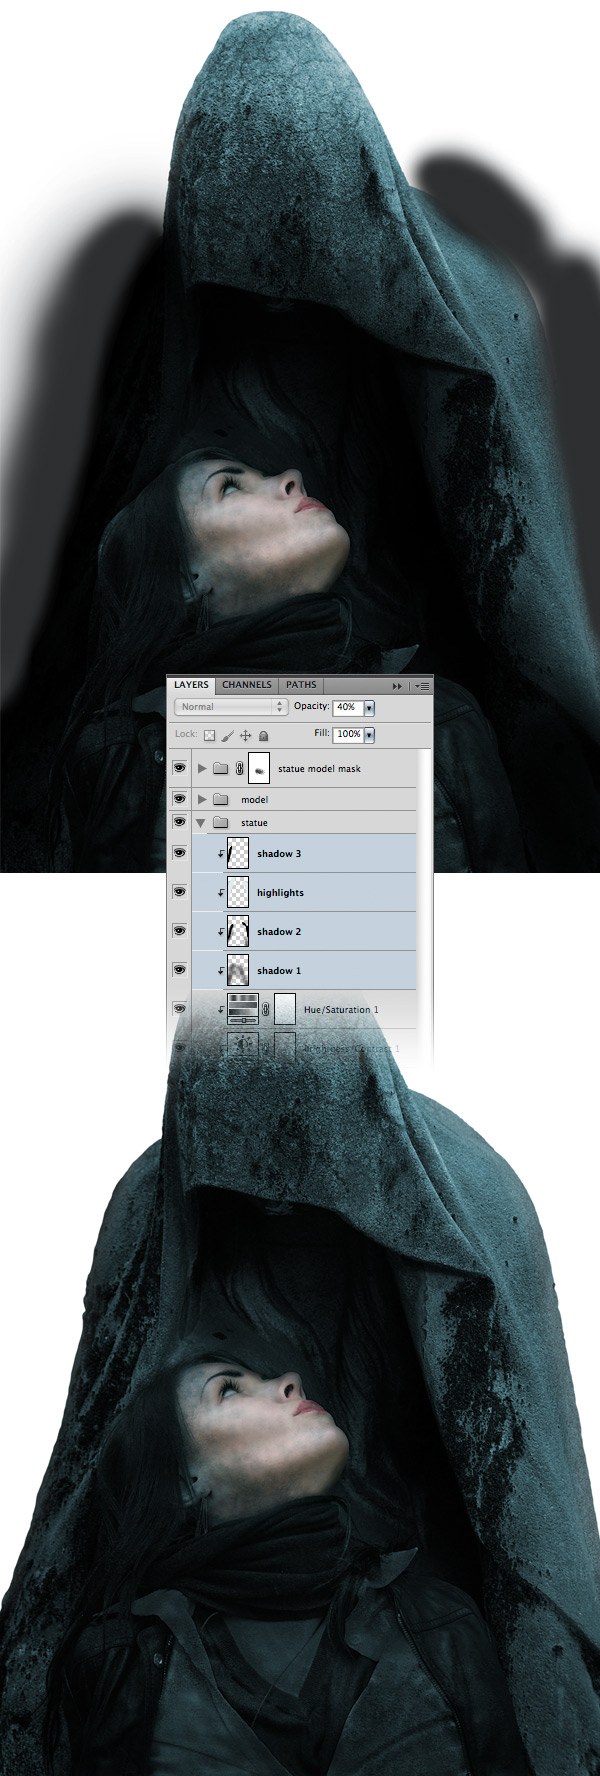Screen dimensions: 600x1776
Task: Click the chain link icon on Hue/Saturation 1
Action: [x=266, y=1011]
